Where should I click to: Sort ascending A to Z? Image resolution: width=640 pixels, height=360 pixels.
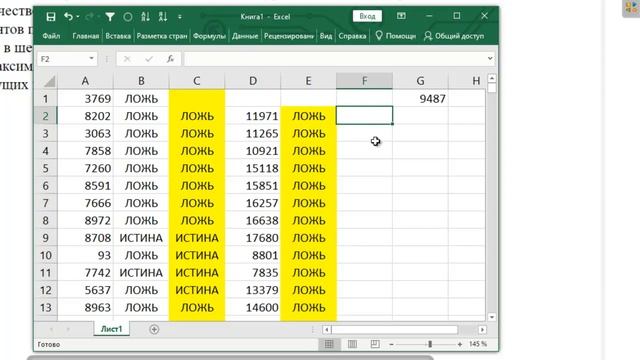coord(145,17)
